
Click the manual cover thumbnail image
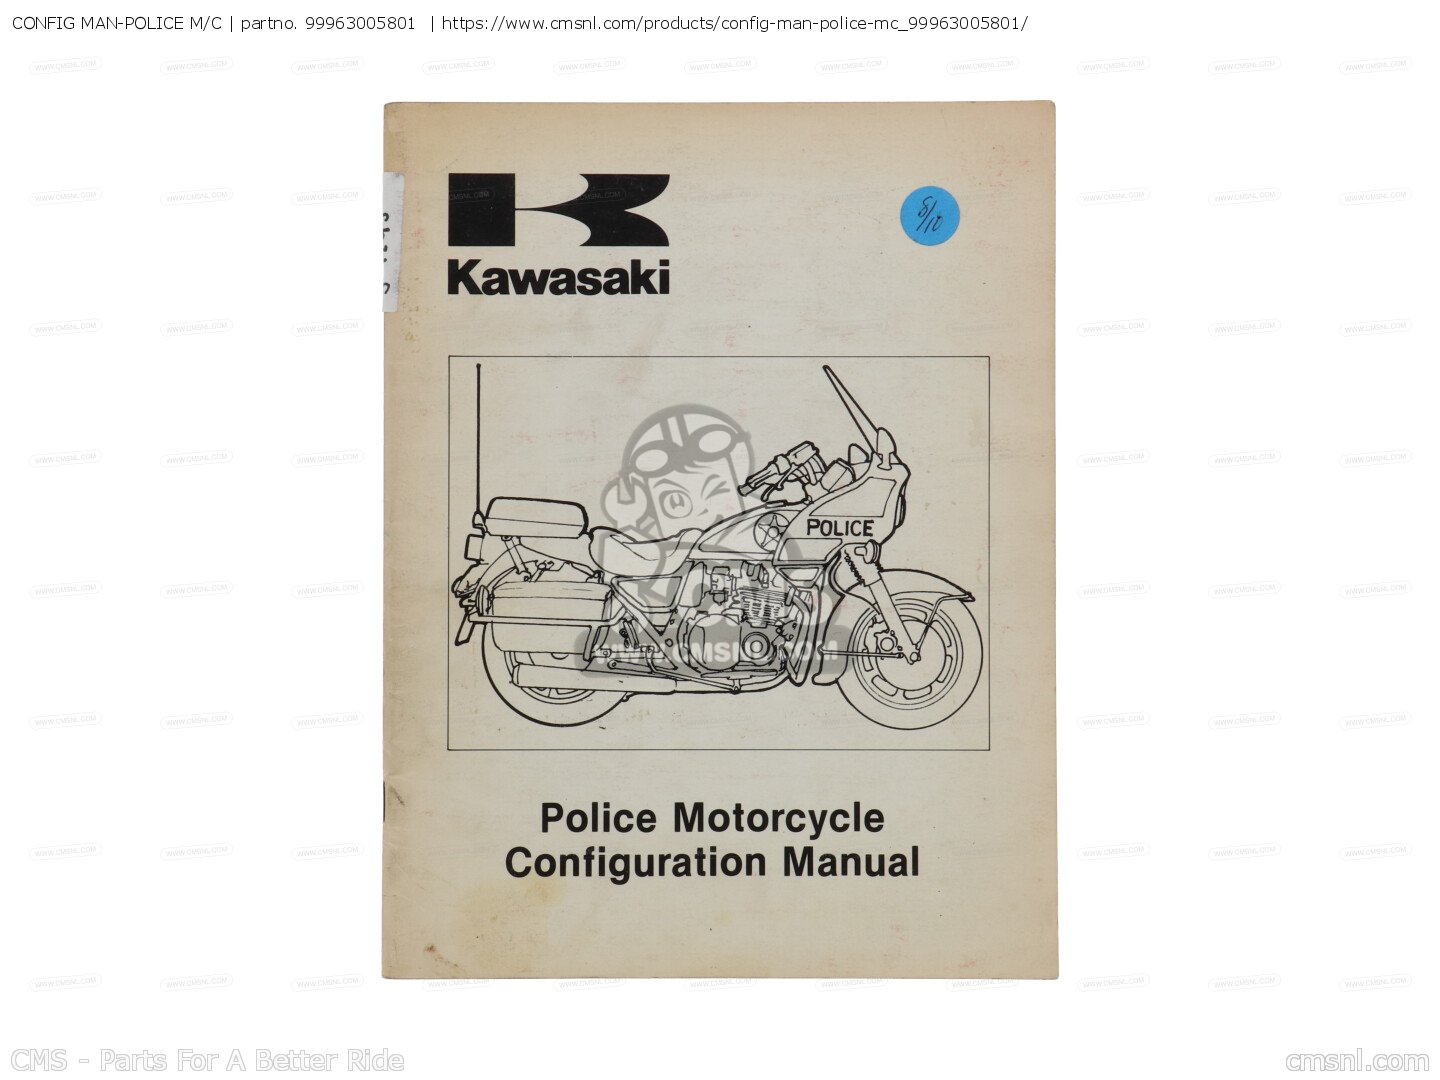720,540
